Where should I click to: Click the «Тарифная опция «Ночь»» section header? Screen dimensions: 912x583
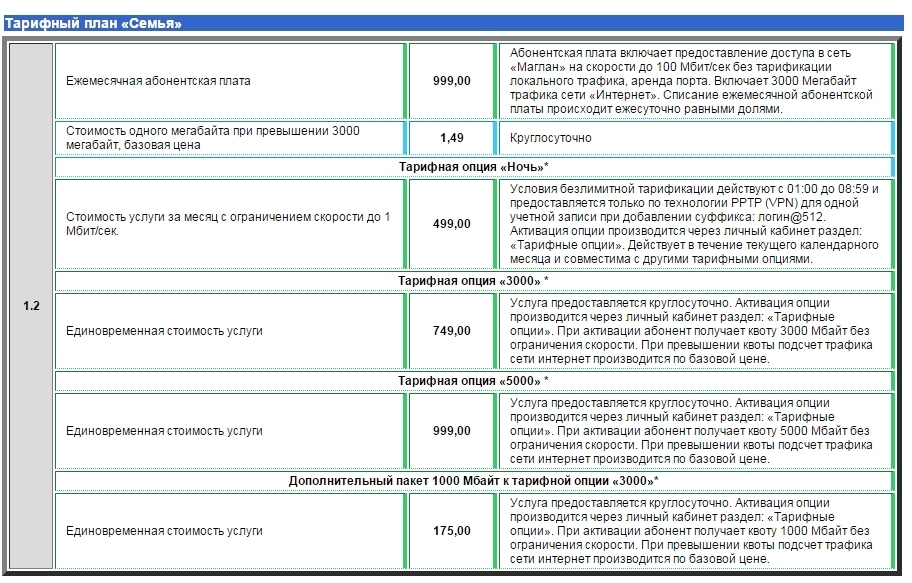[x=473, y=166]
